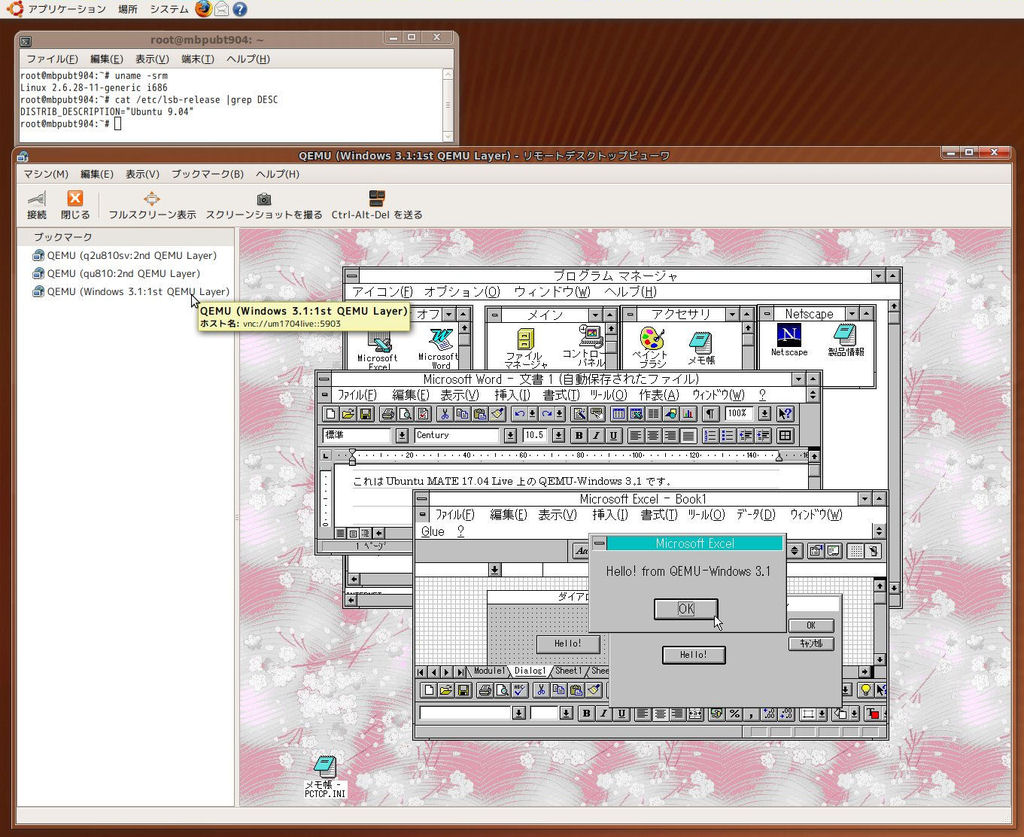Click Columns icon in Word toolbar
Image resolution: width=1024 pixels, height=837 pixels.
653,413
